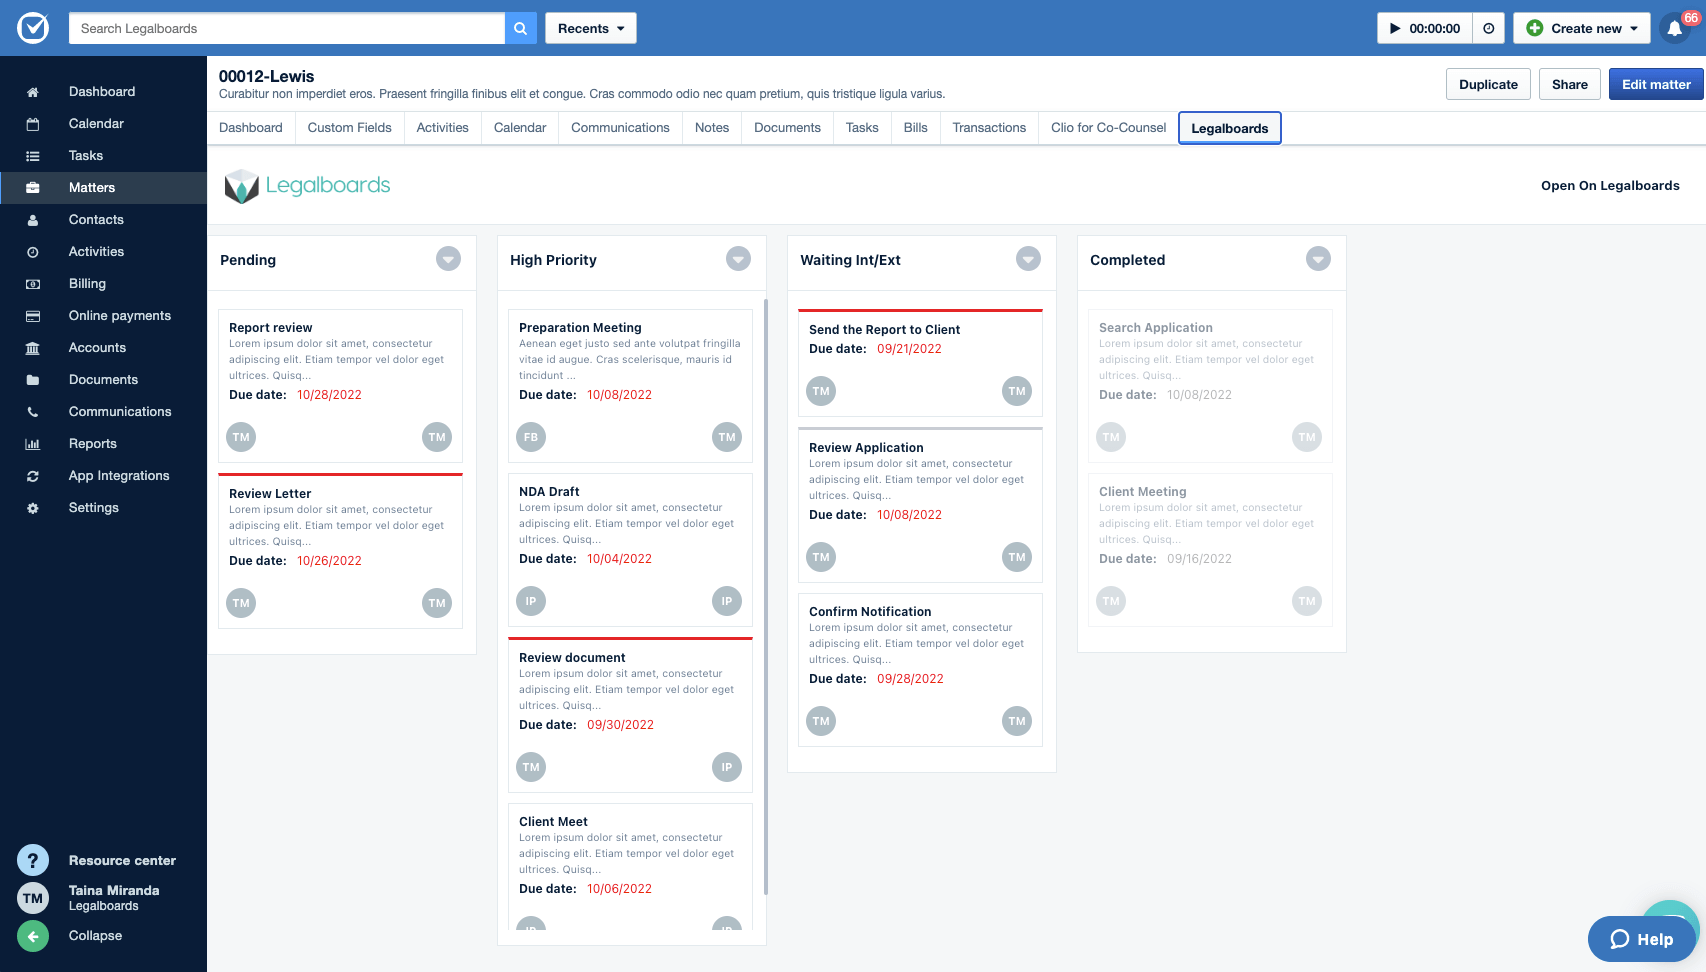Open the Search Application card
Screen dimensions: 1706x972
[1210, 386]
